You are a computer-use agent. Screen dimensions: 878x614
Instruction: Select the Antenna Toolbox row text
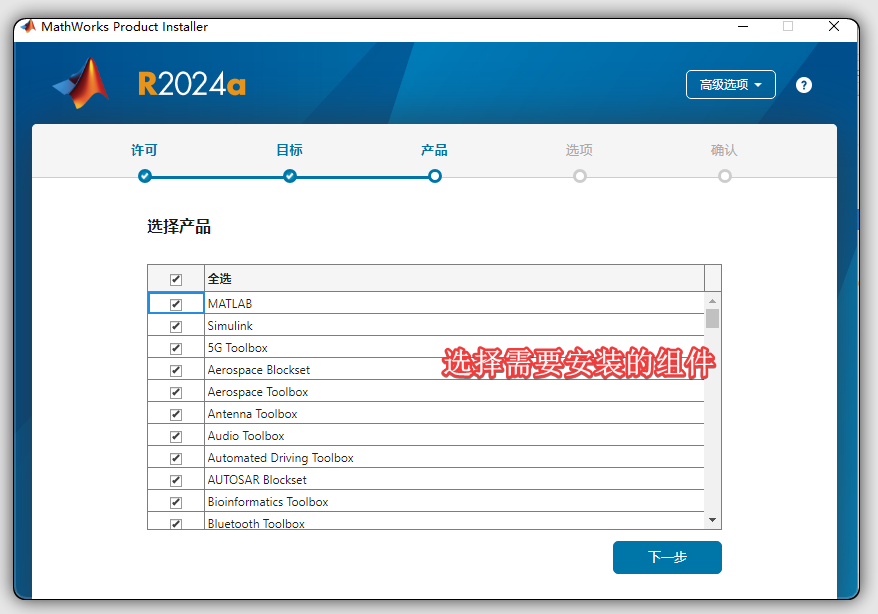(x=253, y=414)
